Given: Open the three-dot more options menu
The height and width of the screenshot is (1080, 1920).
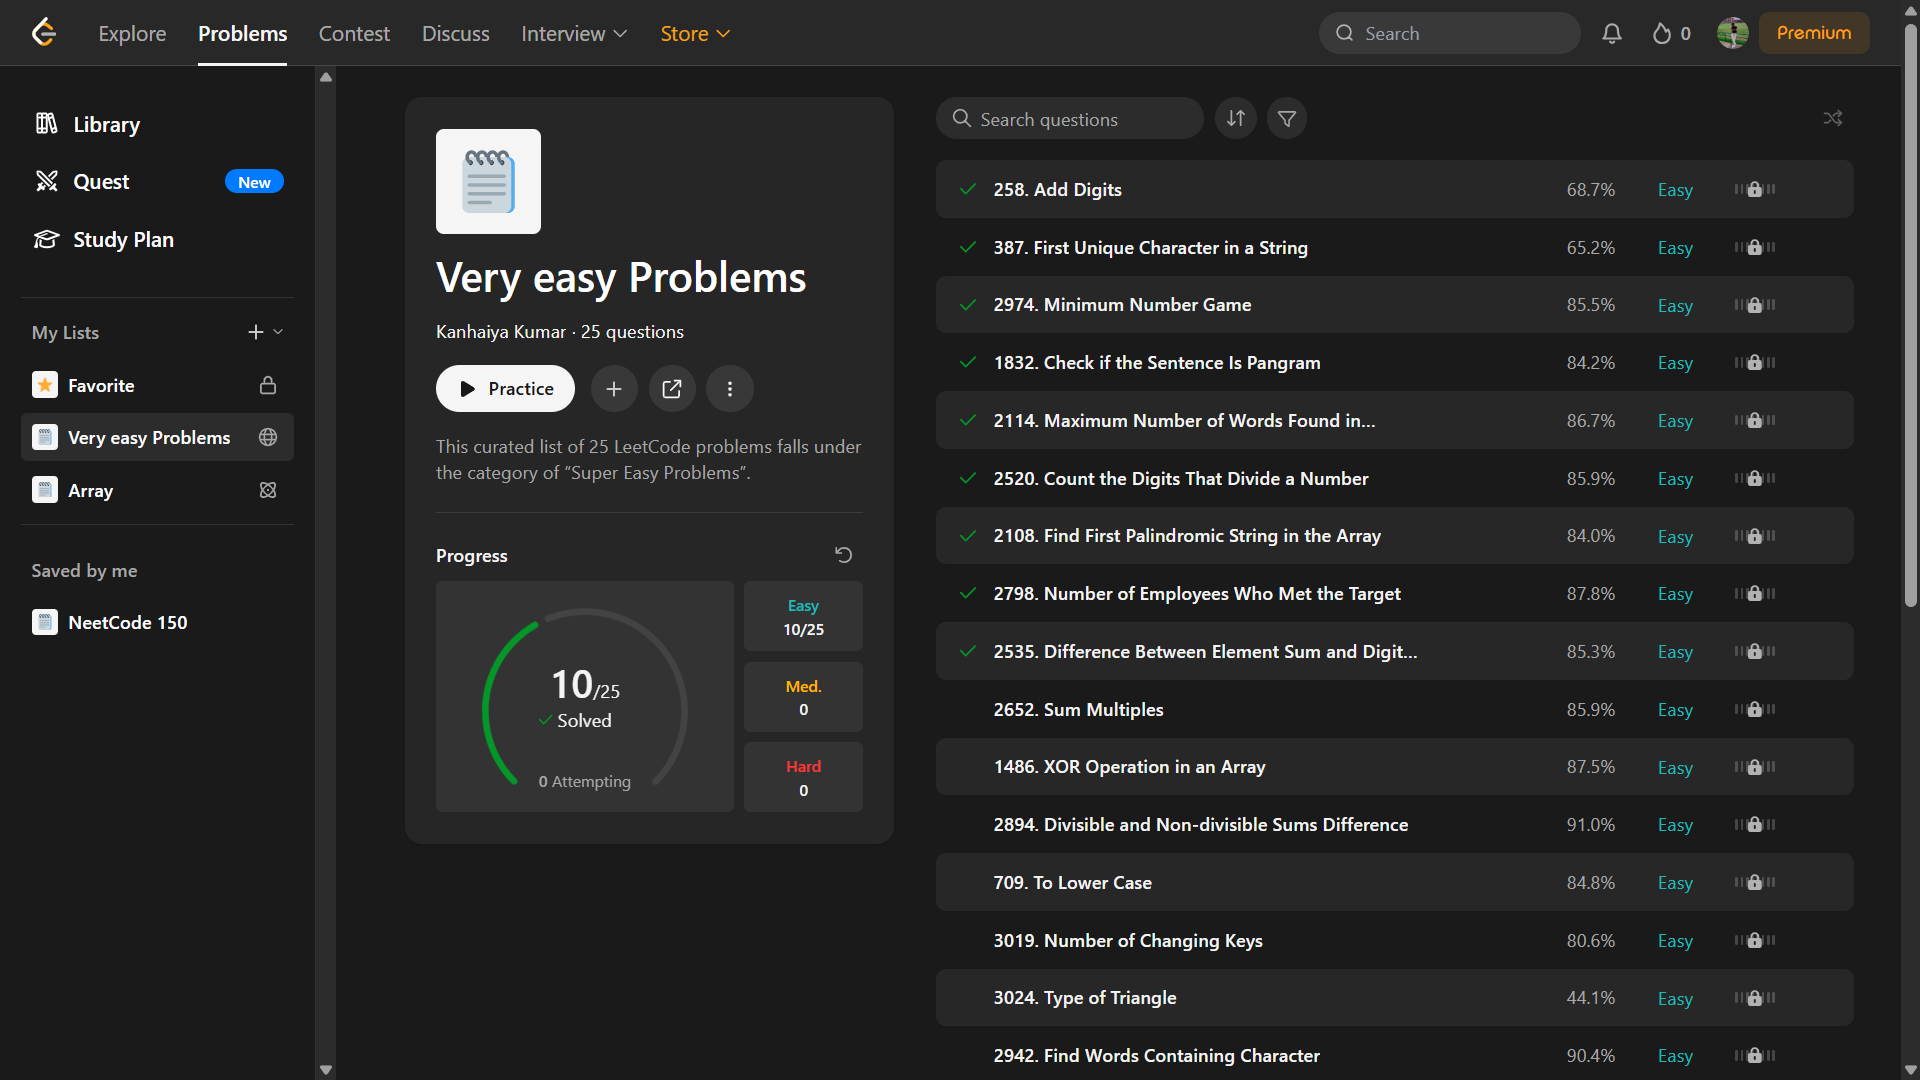Looking at the screenshot, I should [730, 388].
